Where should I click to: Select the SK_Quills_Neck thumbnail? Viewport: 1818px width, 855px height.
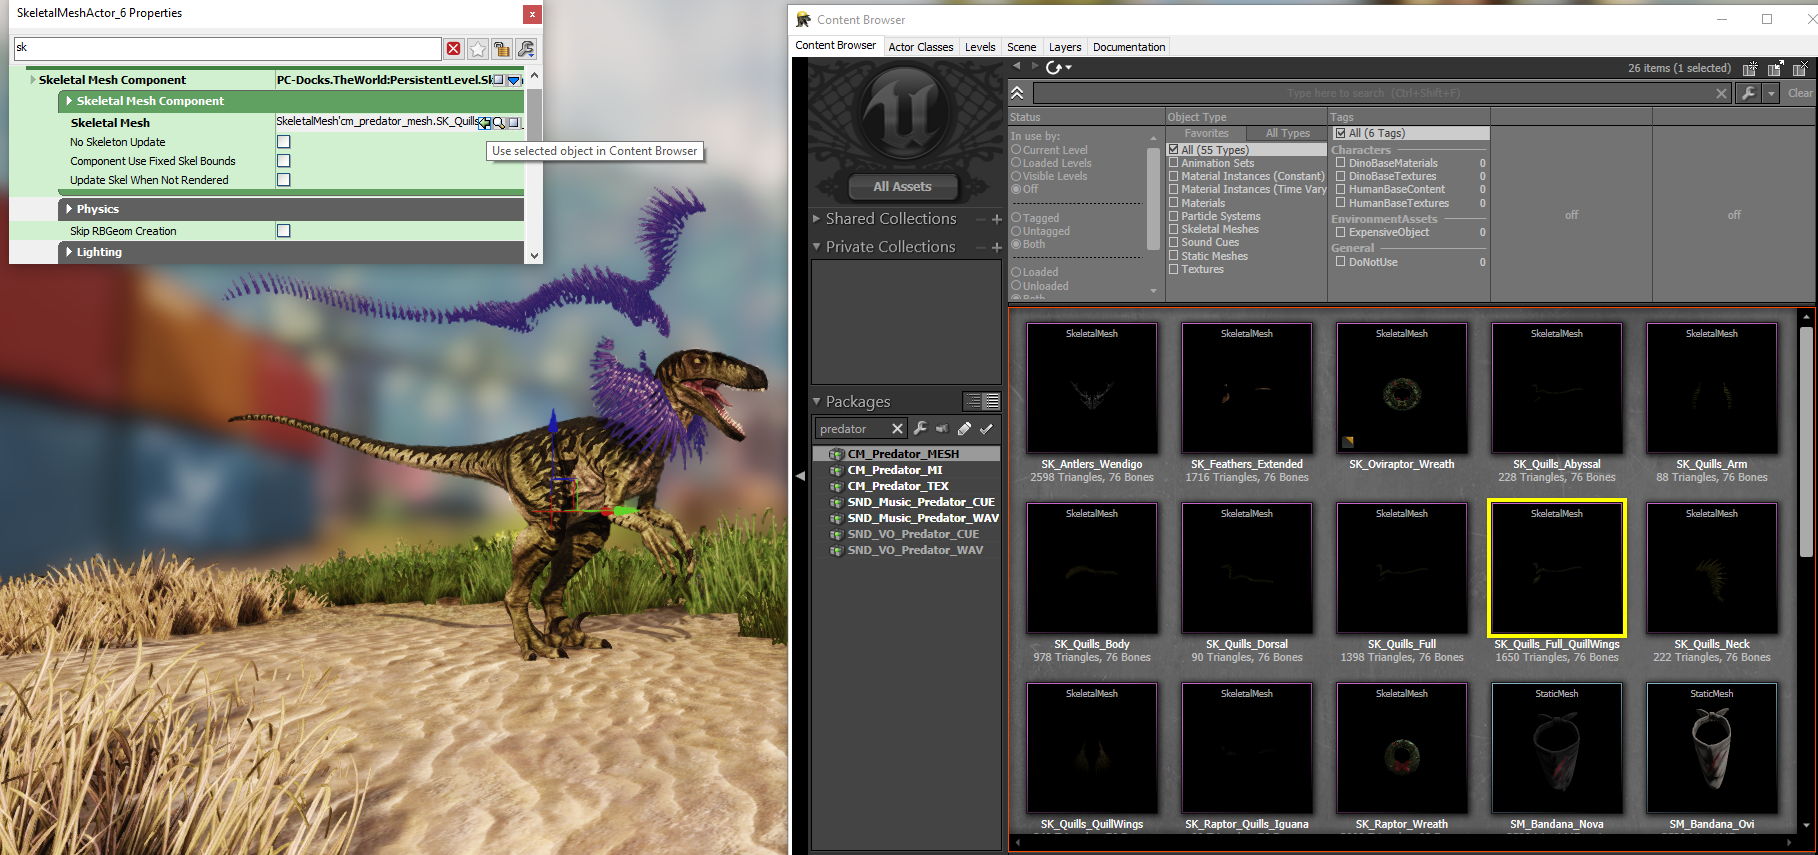pos(1712,569)
